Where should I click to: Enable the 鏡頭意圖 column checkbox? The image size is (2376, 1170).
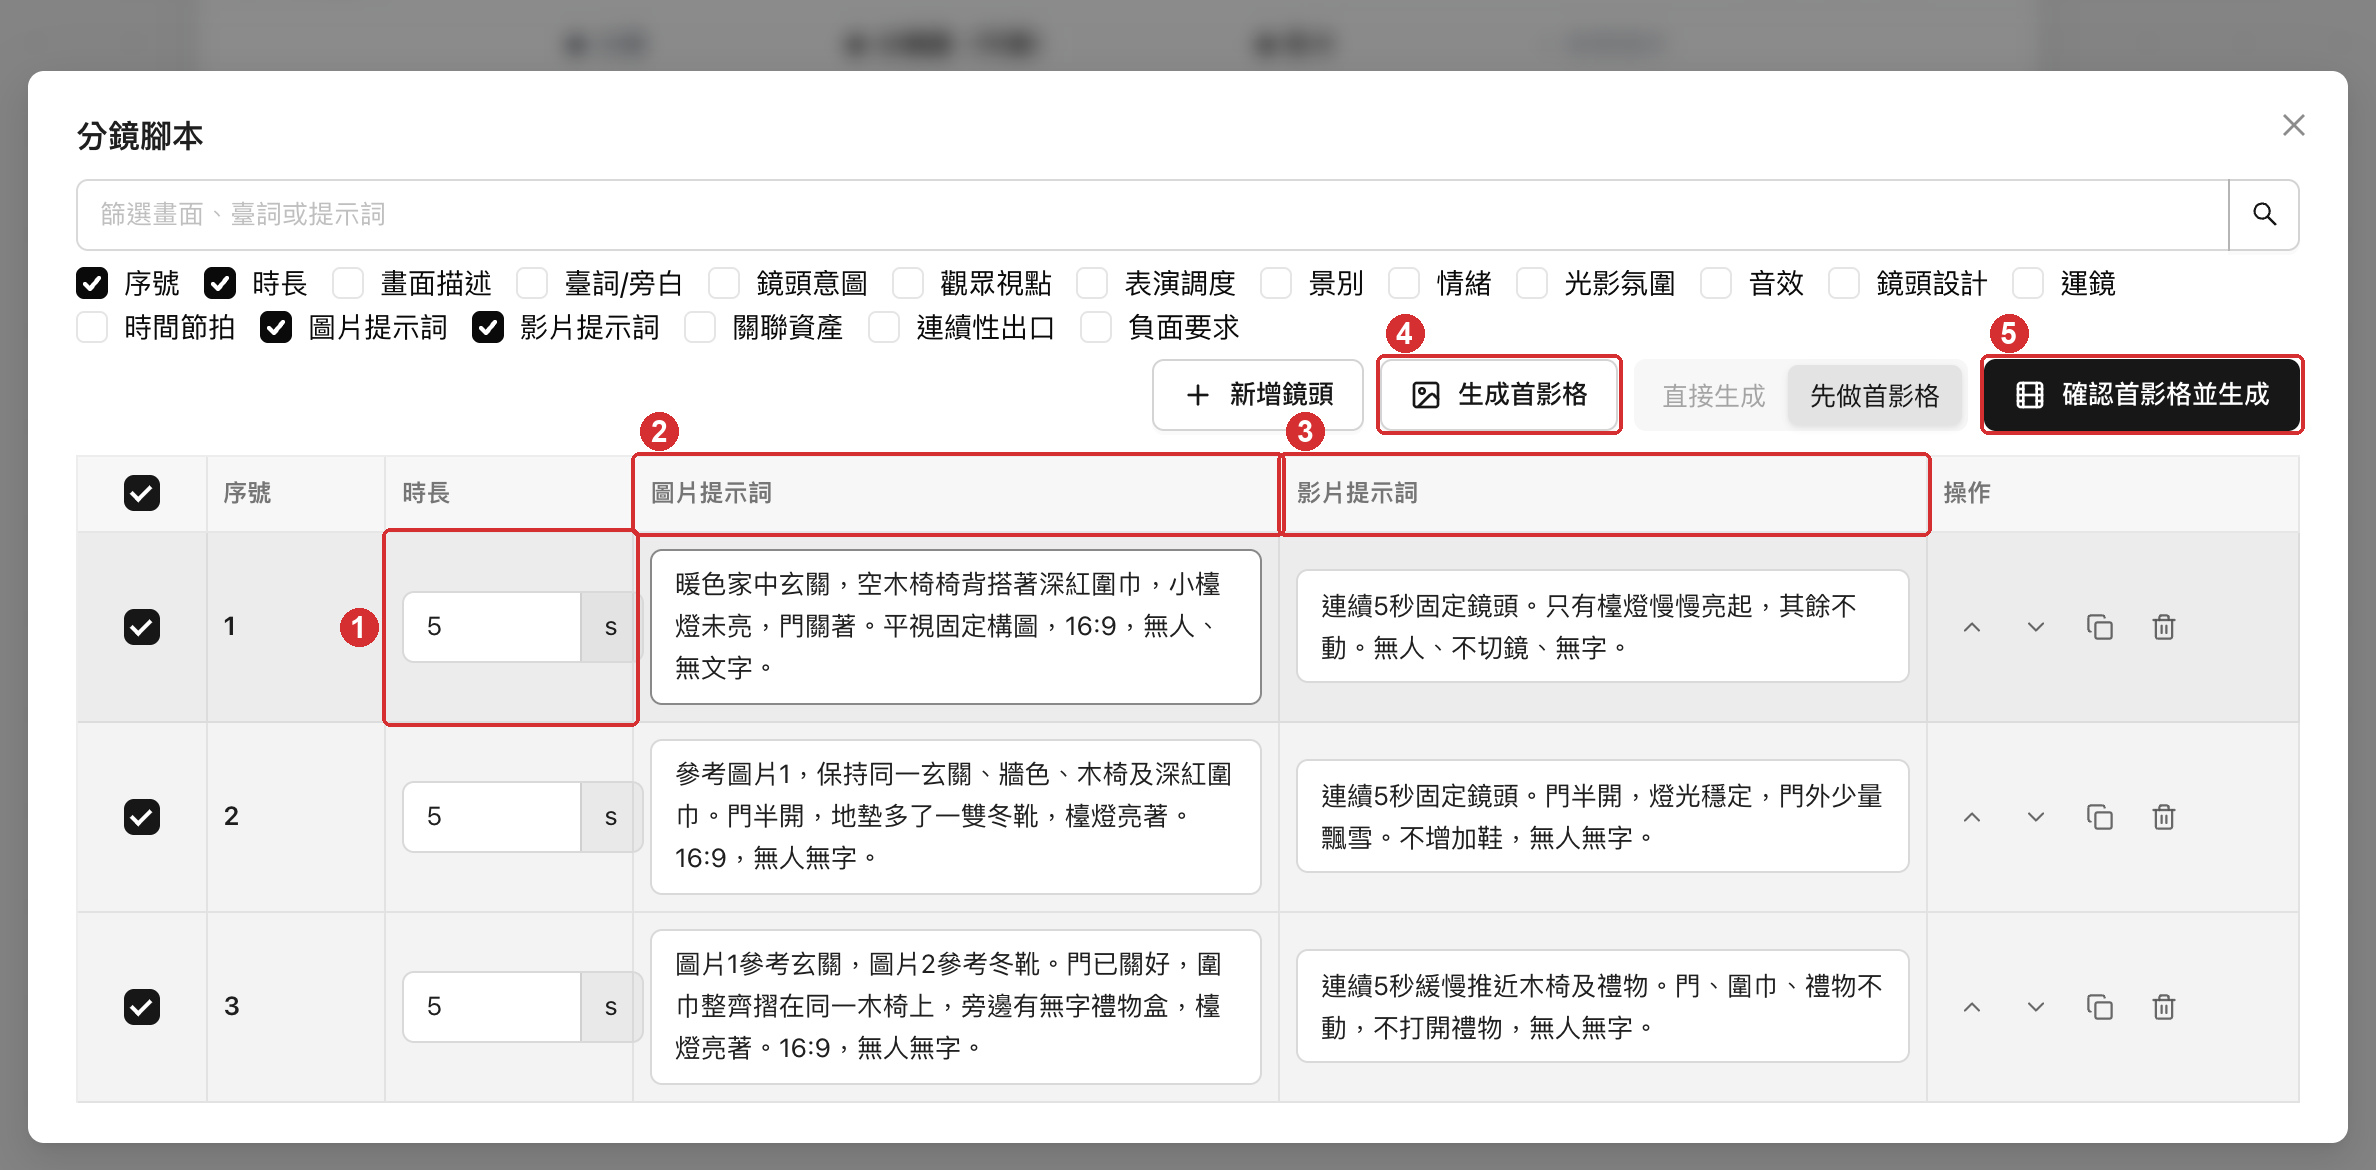coord(724,283)
